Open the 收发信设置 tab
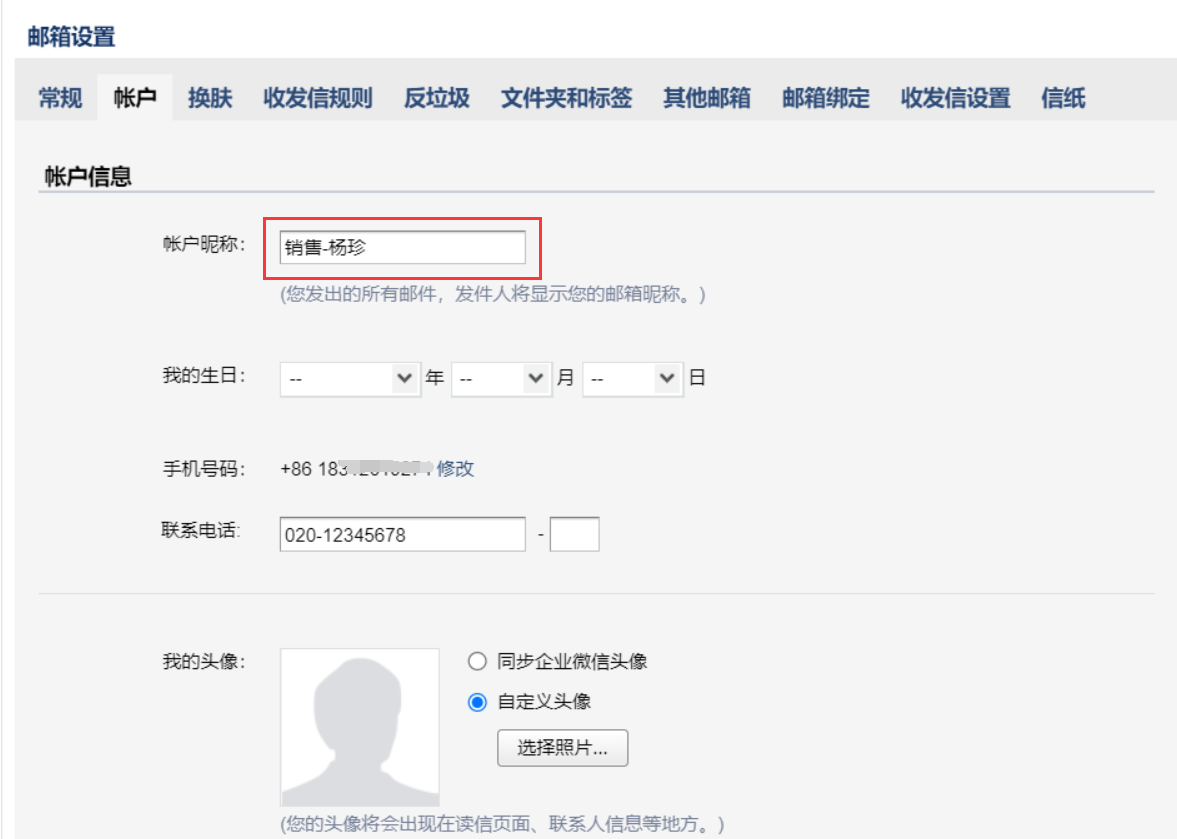 coord(955,98)
